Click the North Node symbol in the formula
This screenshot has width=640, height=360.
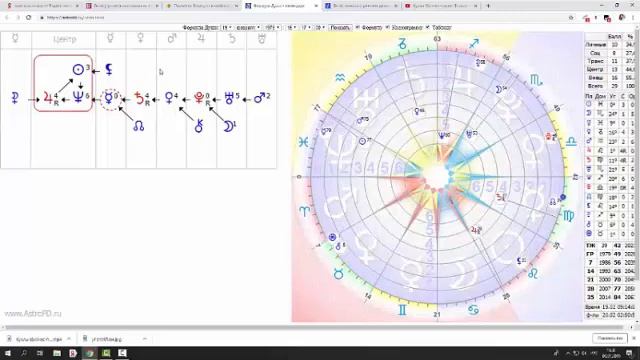pyautogui.click(x=138, y=126)
